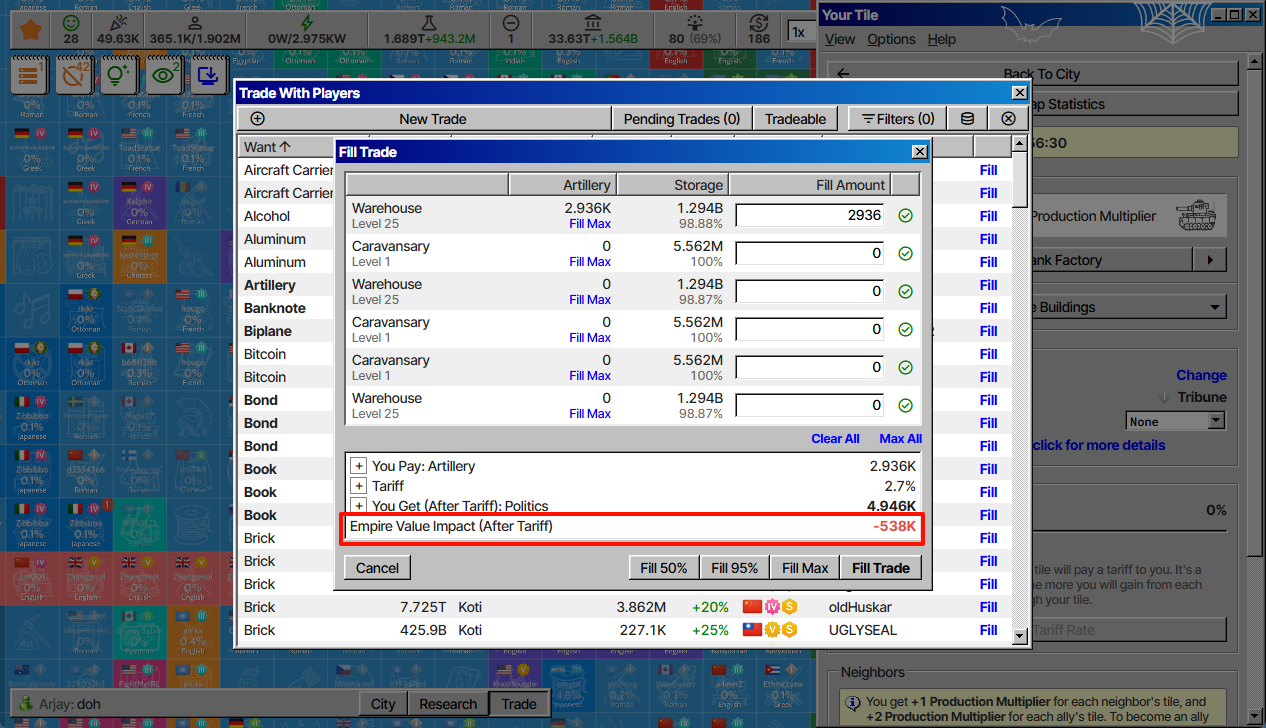1266x728 pixels.
Task: Open the list icon with badge 1
Action: pos(30,75)
